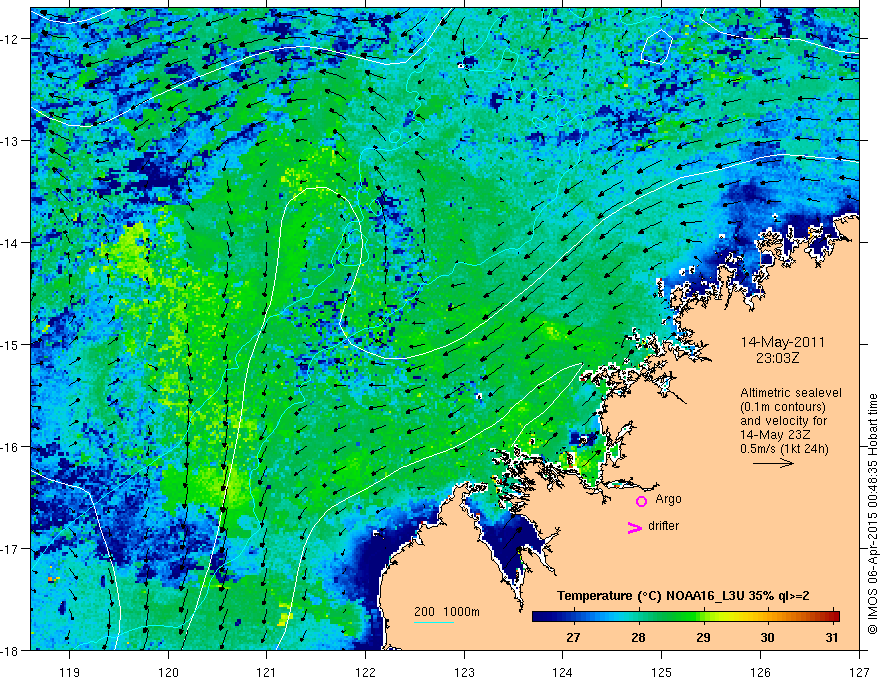
Task: Click the longitude 122 axis label
Action: pyautogui.click(x=365, y=672)
